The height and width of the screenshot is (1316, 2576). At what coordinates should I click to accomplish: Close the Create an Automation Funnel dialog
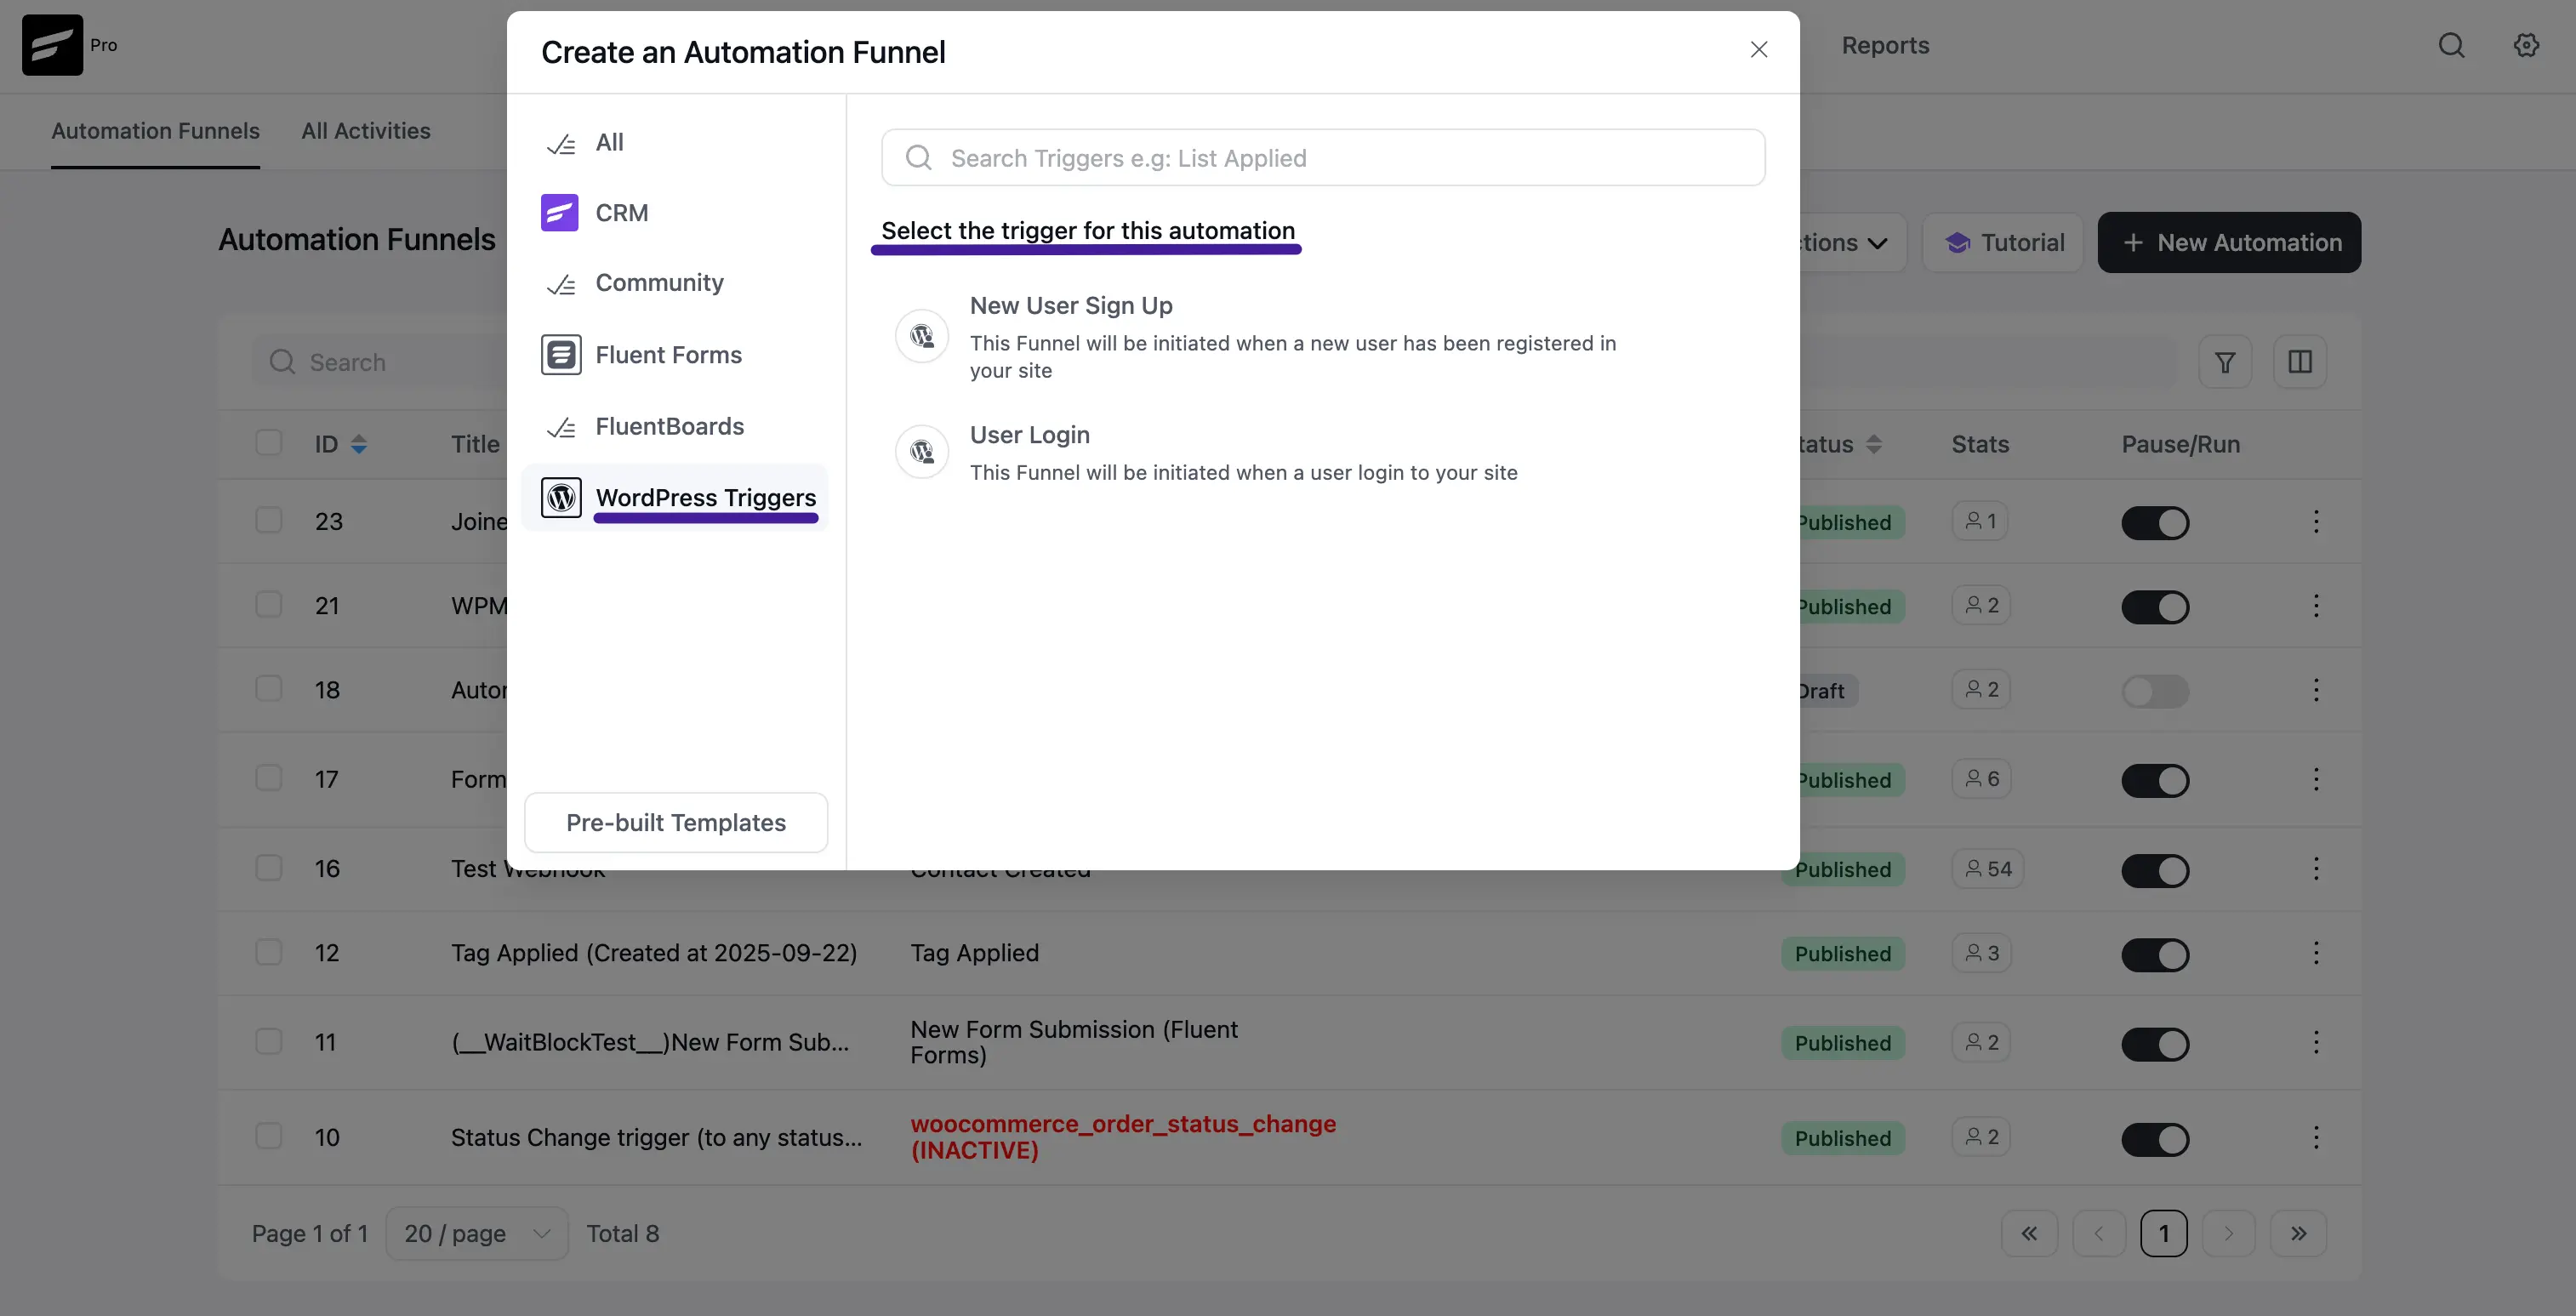[x=1759, y=49]
